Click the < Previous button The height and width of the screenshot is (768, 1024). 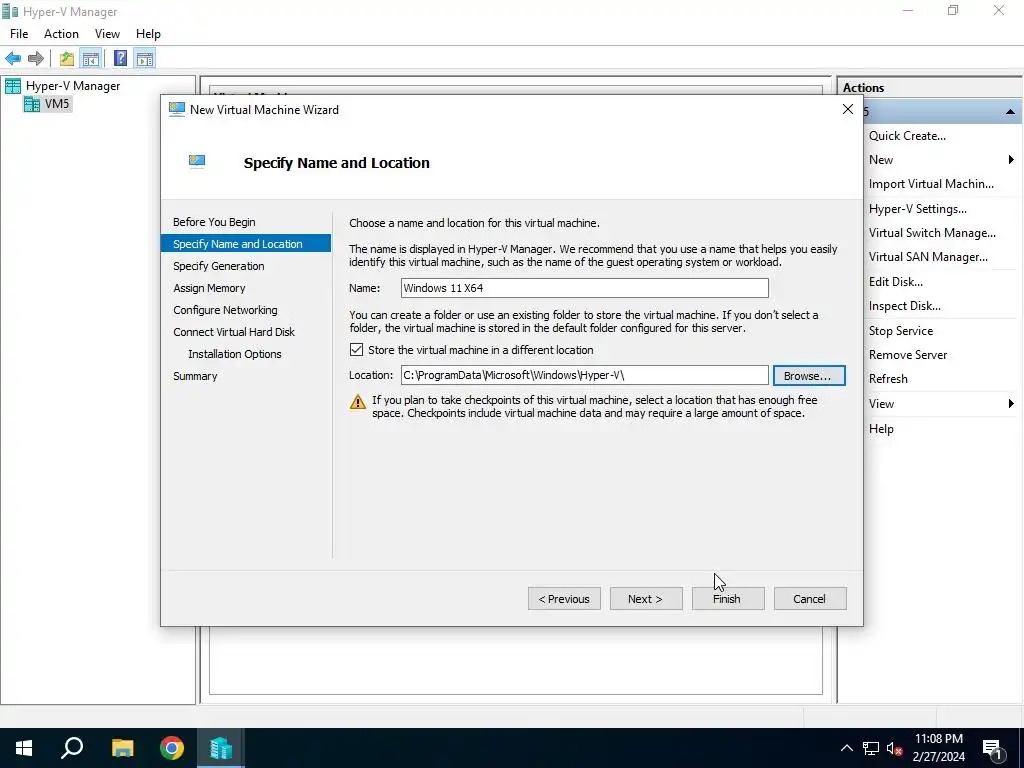(564, 599)
